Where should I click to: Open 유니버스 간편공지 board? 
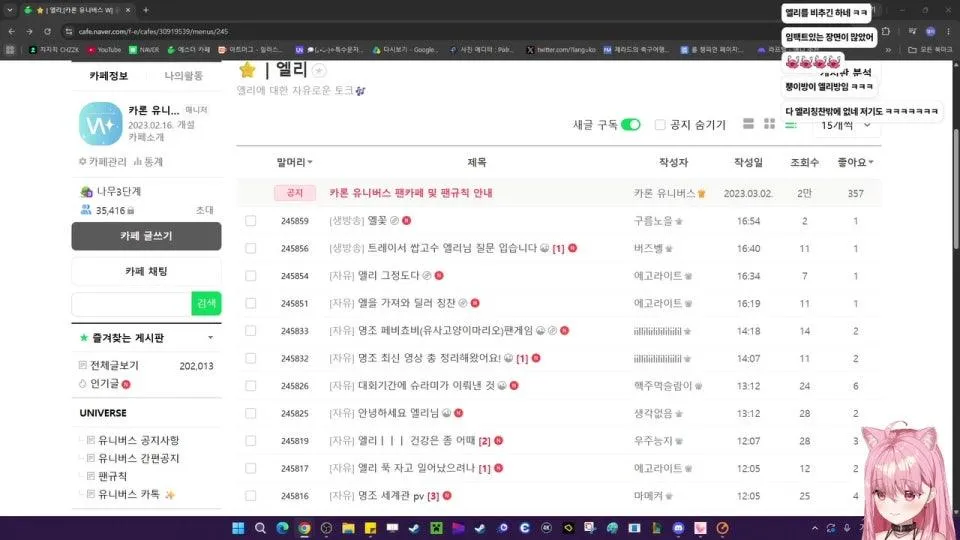pyautogui.click(x=138, y=458)
